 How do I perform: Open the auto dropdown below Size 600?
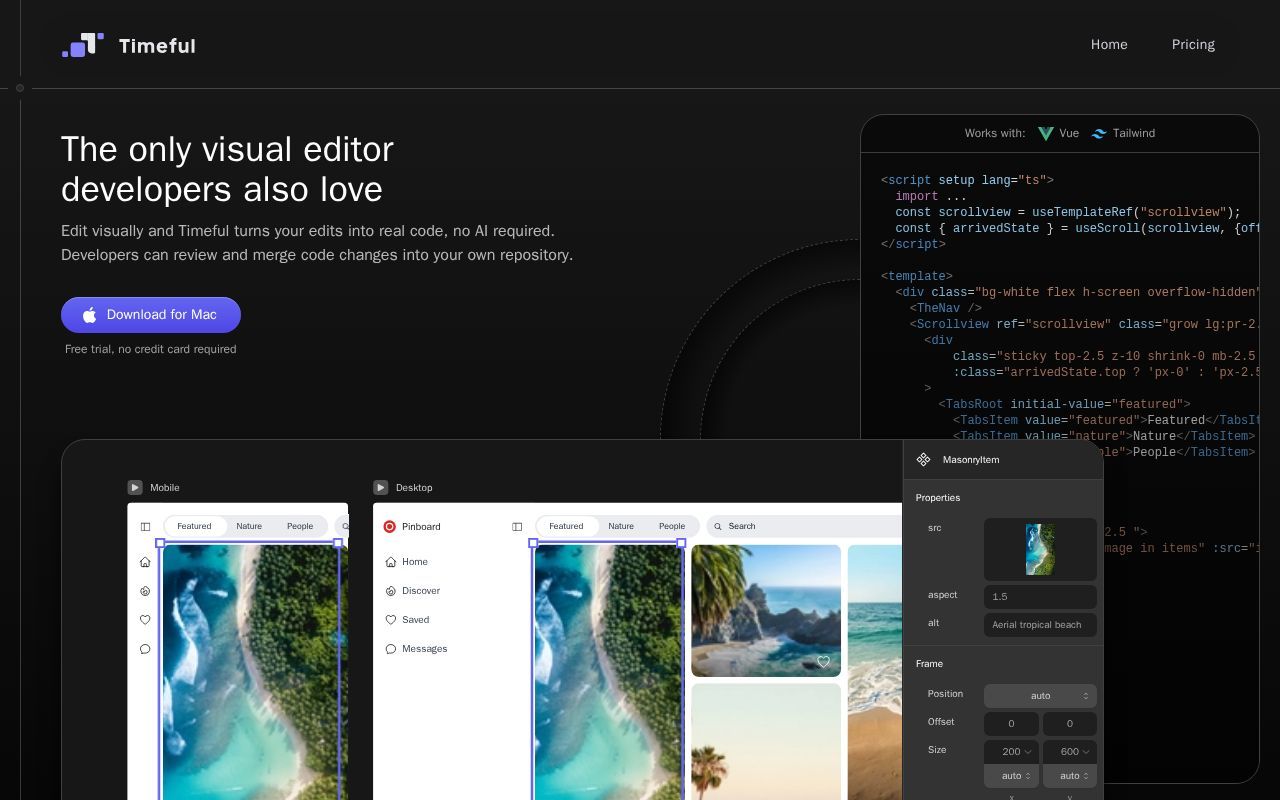1070,776
